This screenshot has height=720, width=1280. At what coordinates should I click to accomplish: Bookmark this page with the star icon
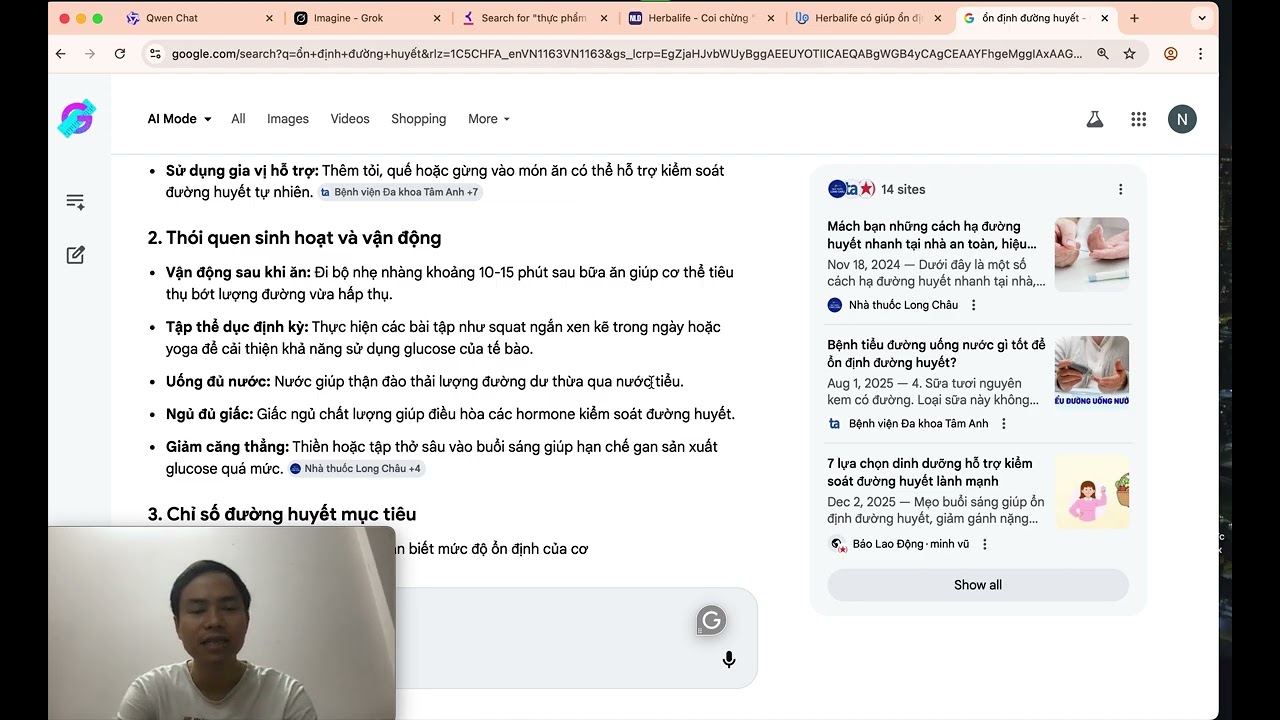[1130, 54]
